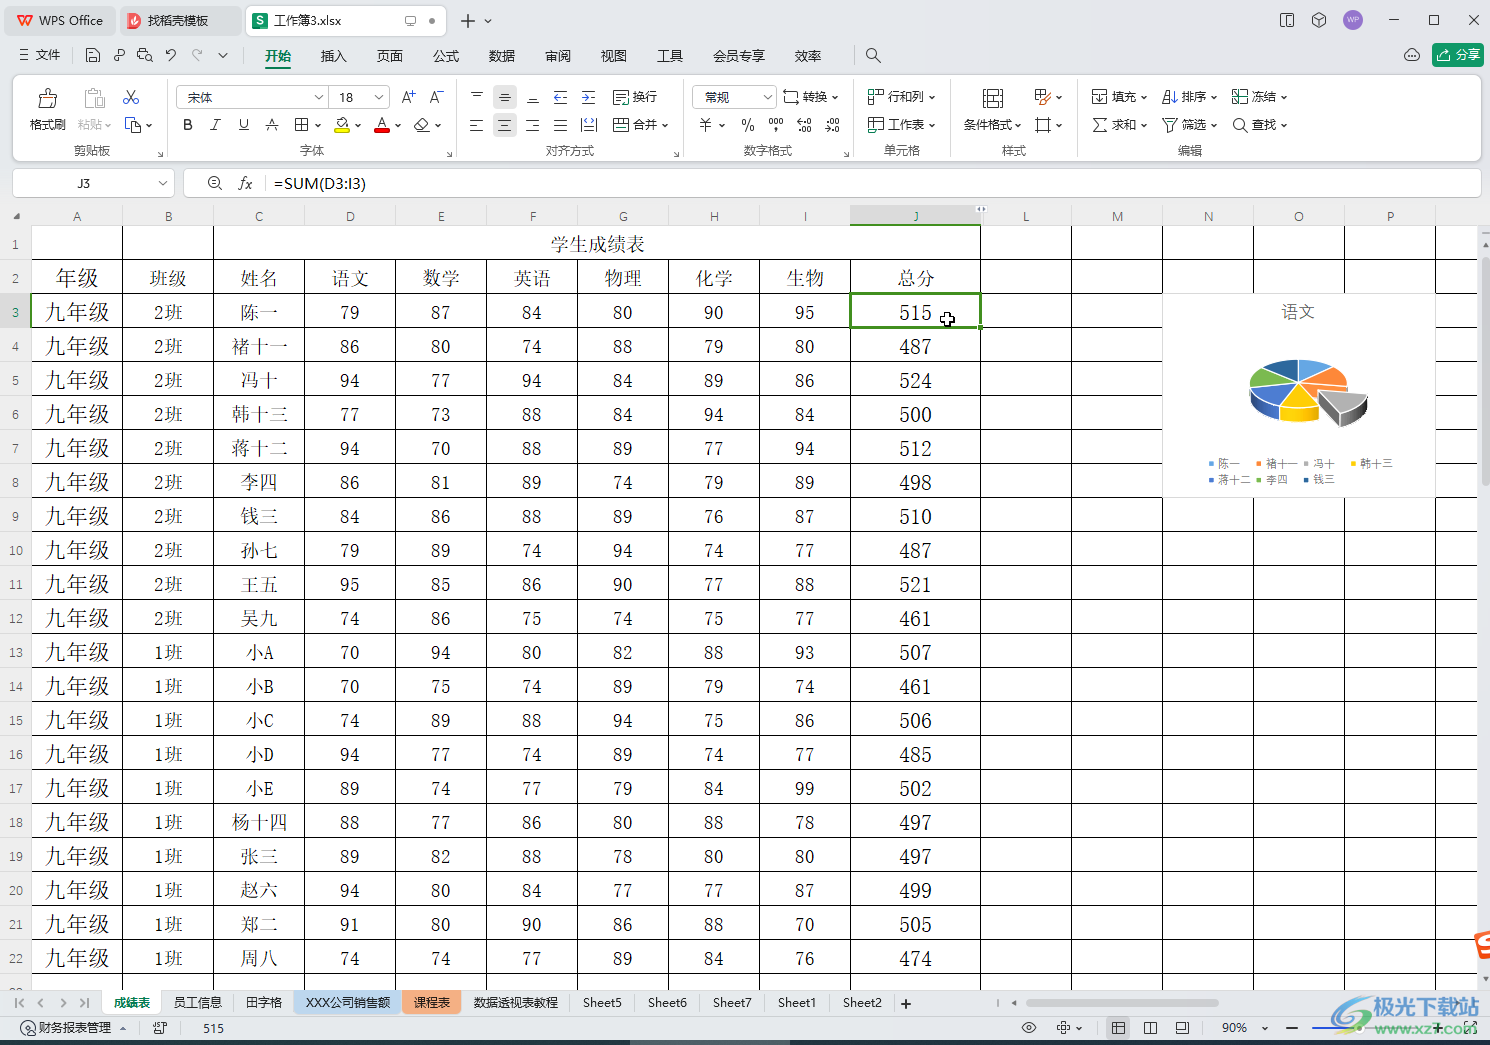1490x1045 pixels.
Task: Click the top vertical align icon
Action: pos(477,97)
